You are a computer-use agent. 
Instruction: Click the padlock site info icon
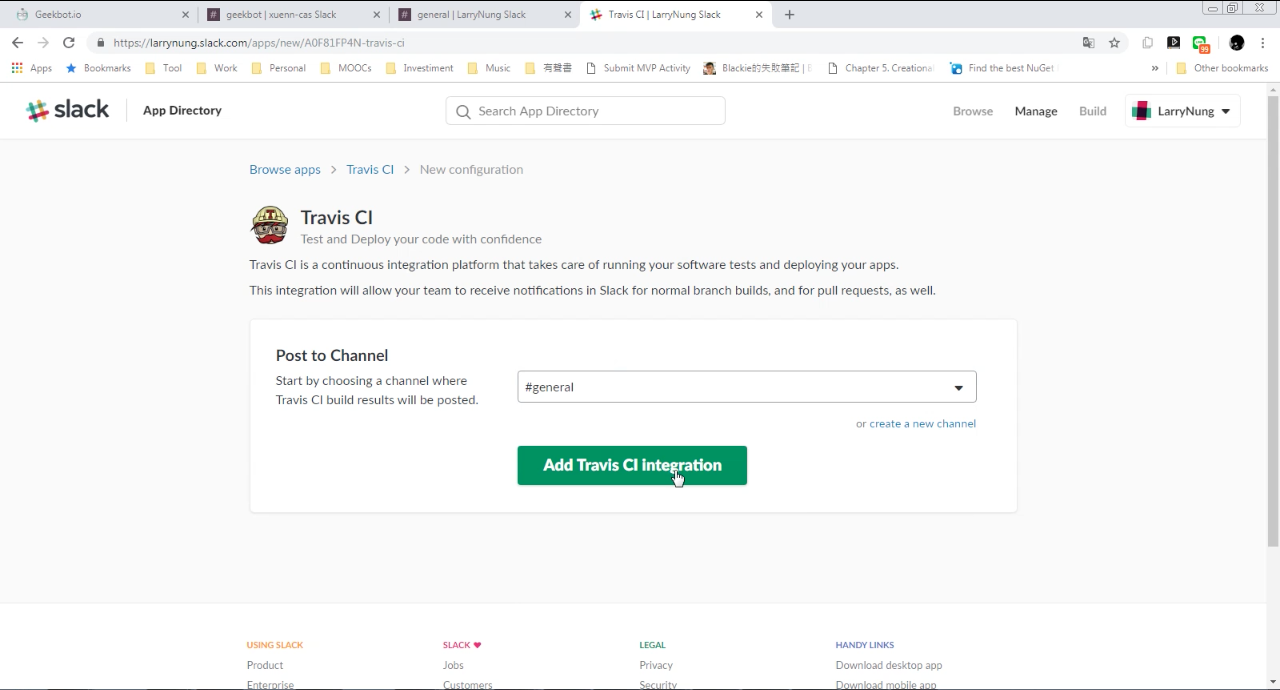tap(100, 43)
